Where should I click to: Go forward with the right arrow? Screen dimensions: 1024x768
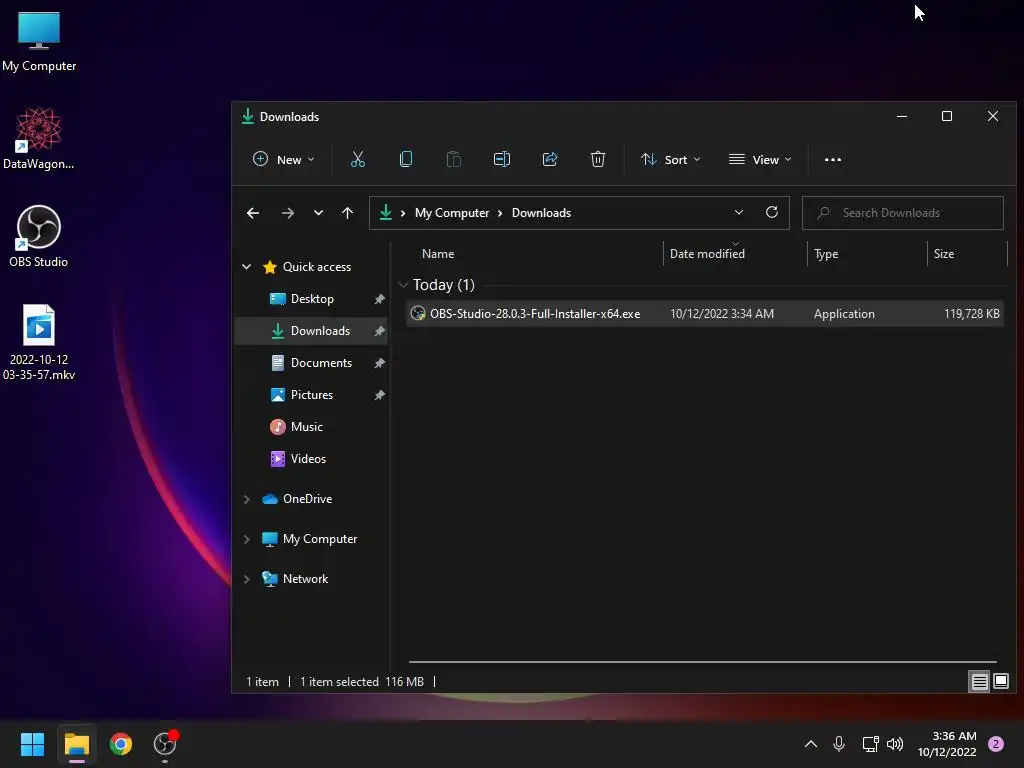287,213
